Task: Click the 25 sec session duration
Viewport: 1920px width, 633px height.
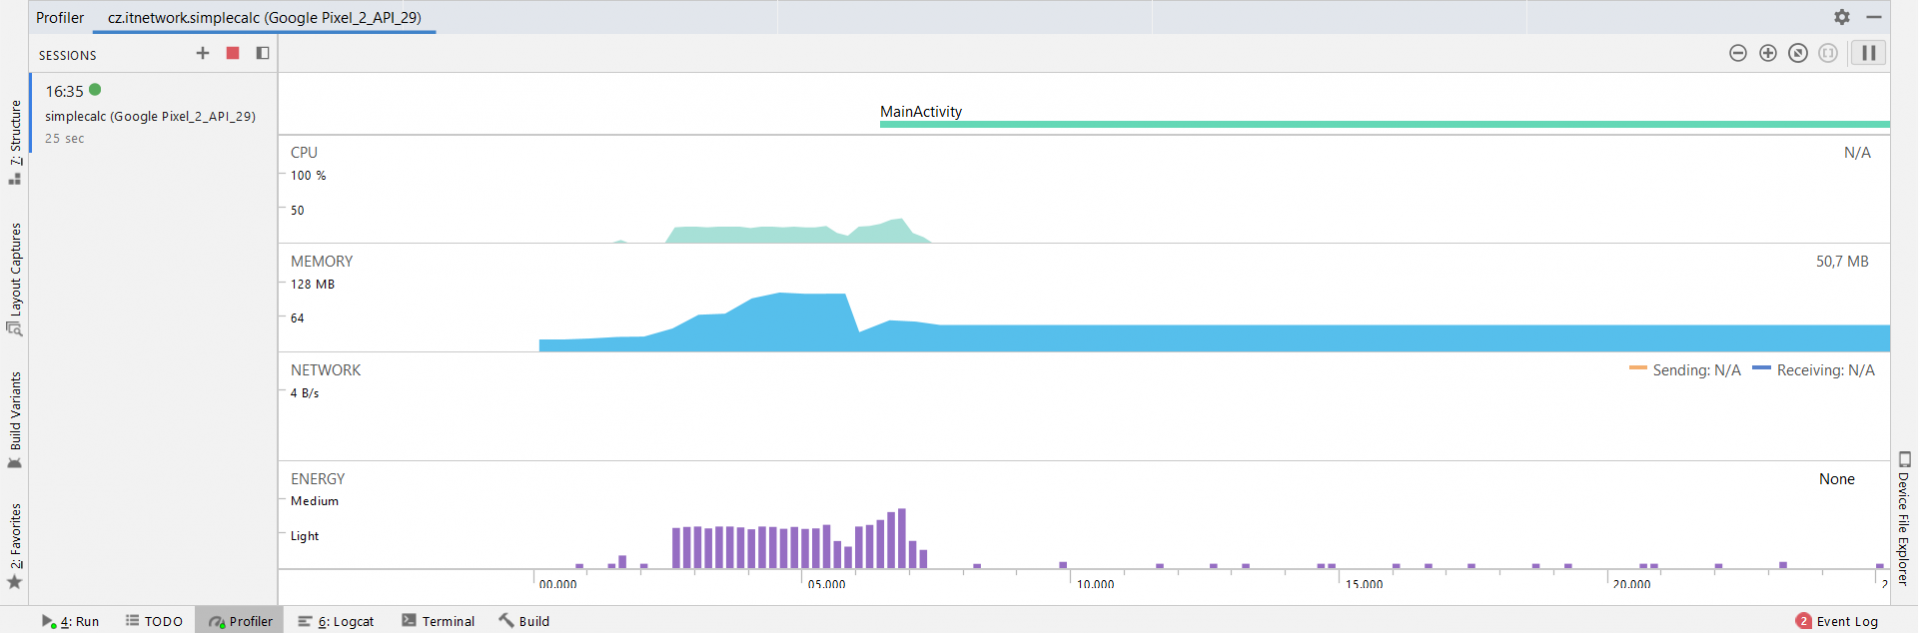Action: [65, 139]
